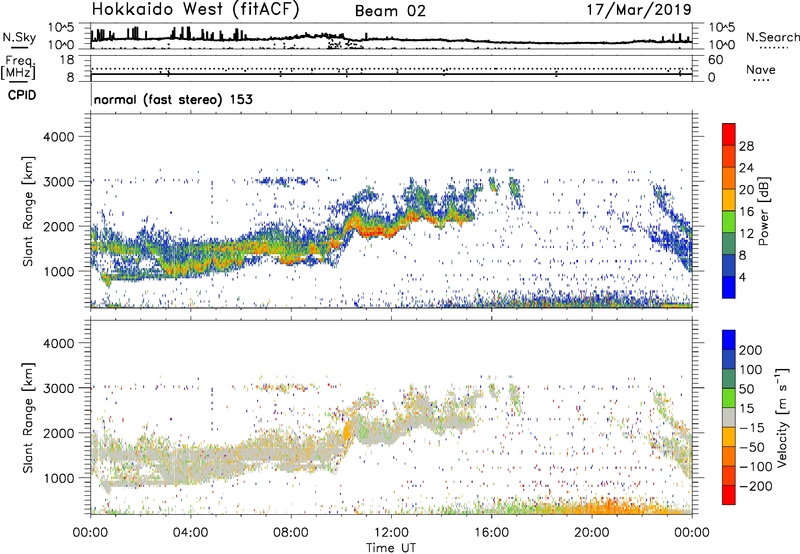
Task: Click the 'Freq. [MHz]' axis label
Action: point(19,67)
